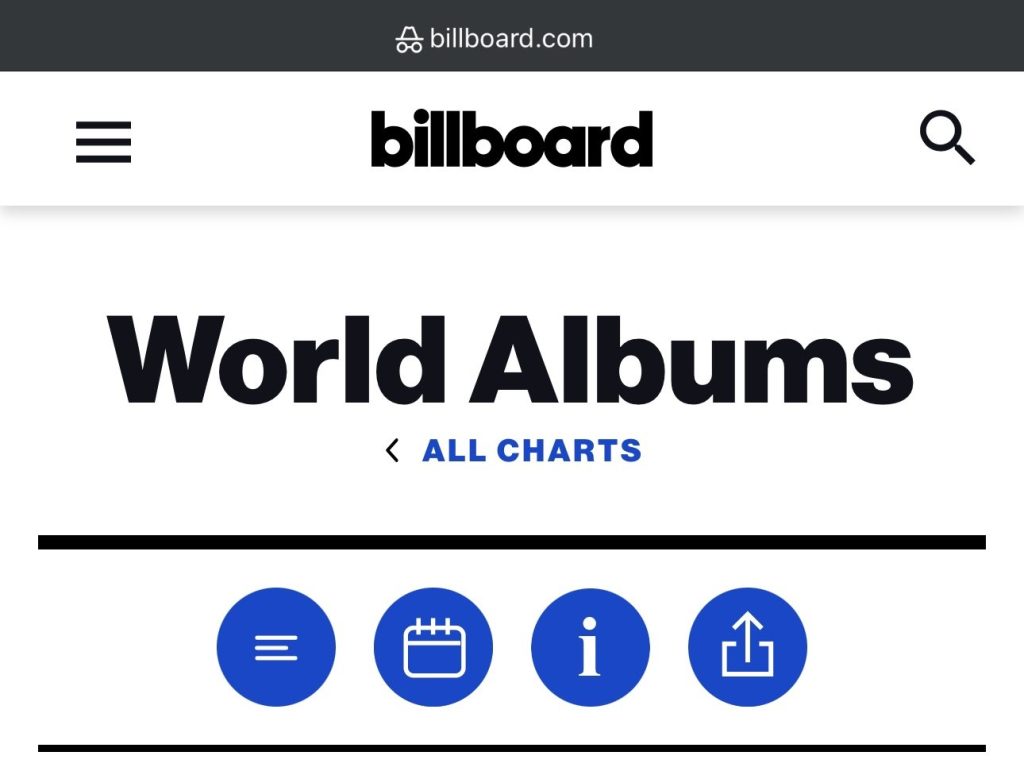Open the hamburger navigation menu
The width and height of the screenshot is (1024, 771).
coord(103,142)
